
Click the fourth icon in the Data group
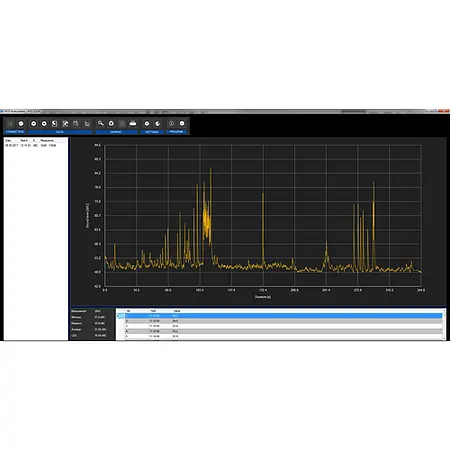point(65,124)
